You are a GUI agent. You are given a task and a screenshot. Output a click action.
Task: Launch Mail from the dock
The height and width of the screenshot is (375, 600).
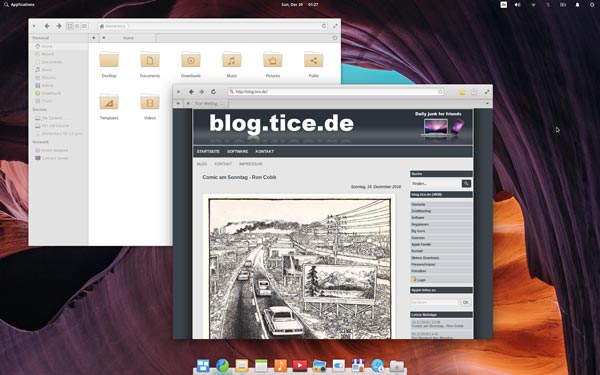point(242,366)
